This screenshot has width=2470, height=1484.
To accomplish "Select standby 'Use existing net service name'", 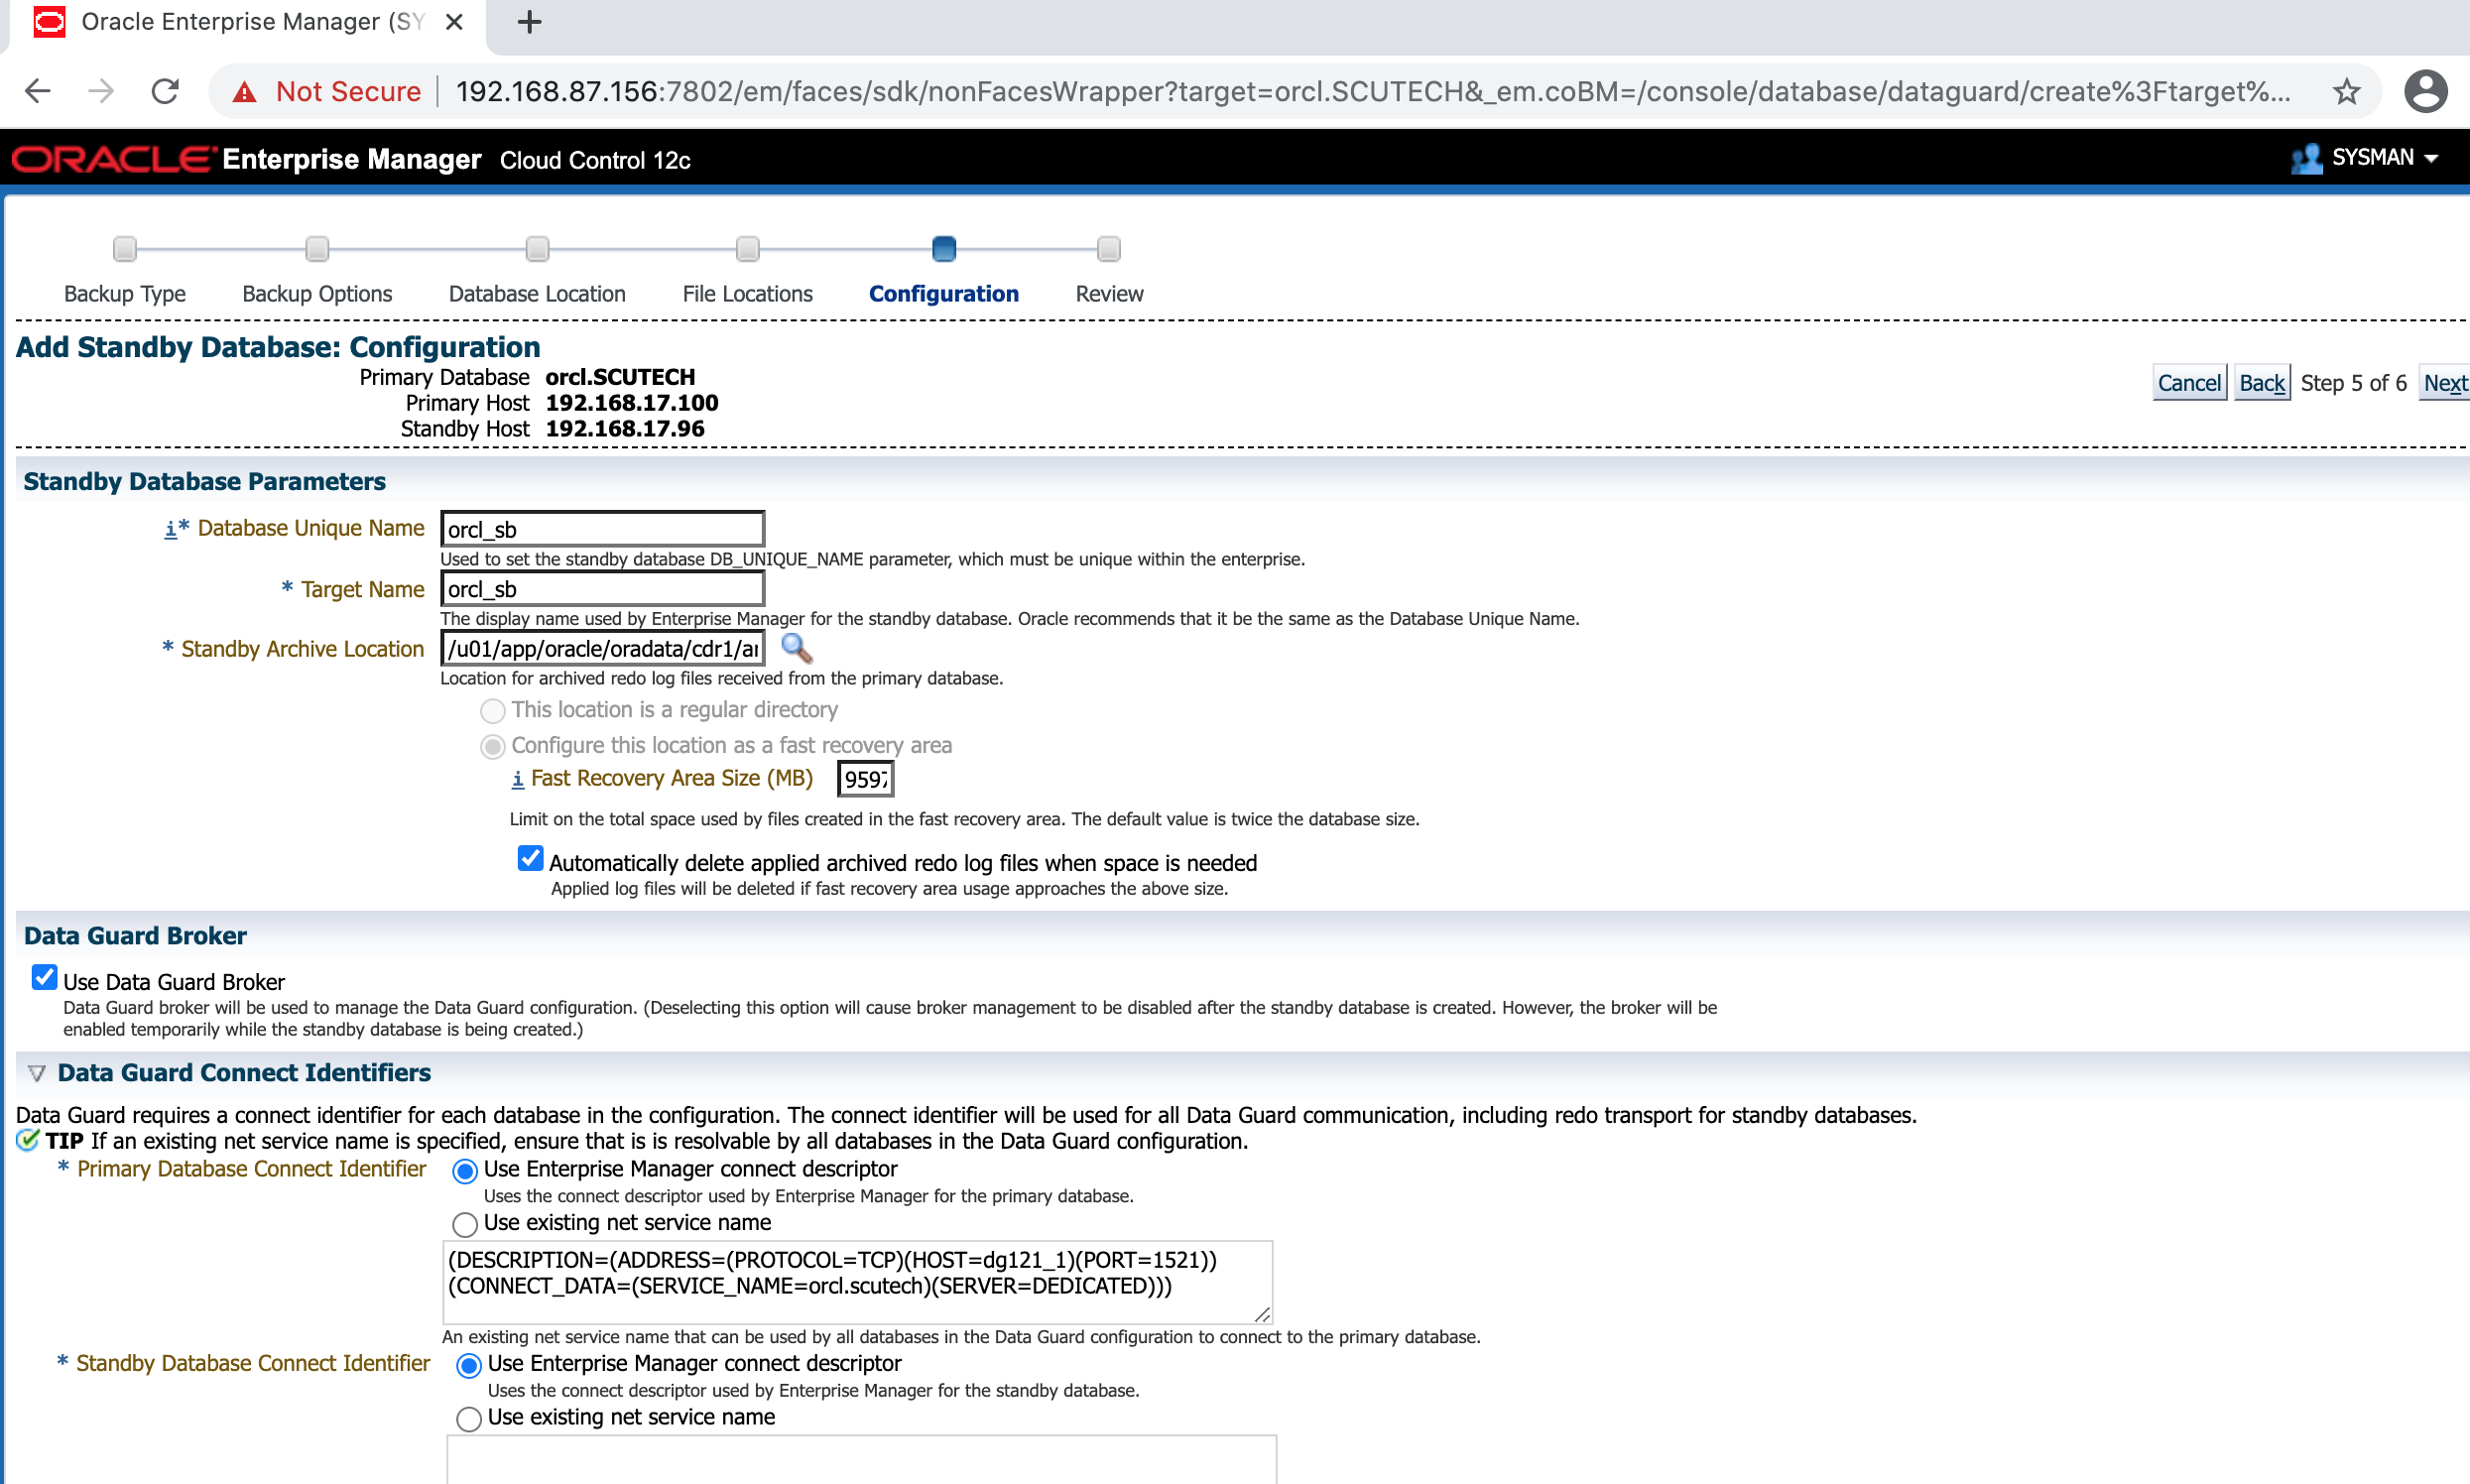I will click(469, 1420).
